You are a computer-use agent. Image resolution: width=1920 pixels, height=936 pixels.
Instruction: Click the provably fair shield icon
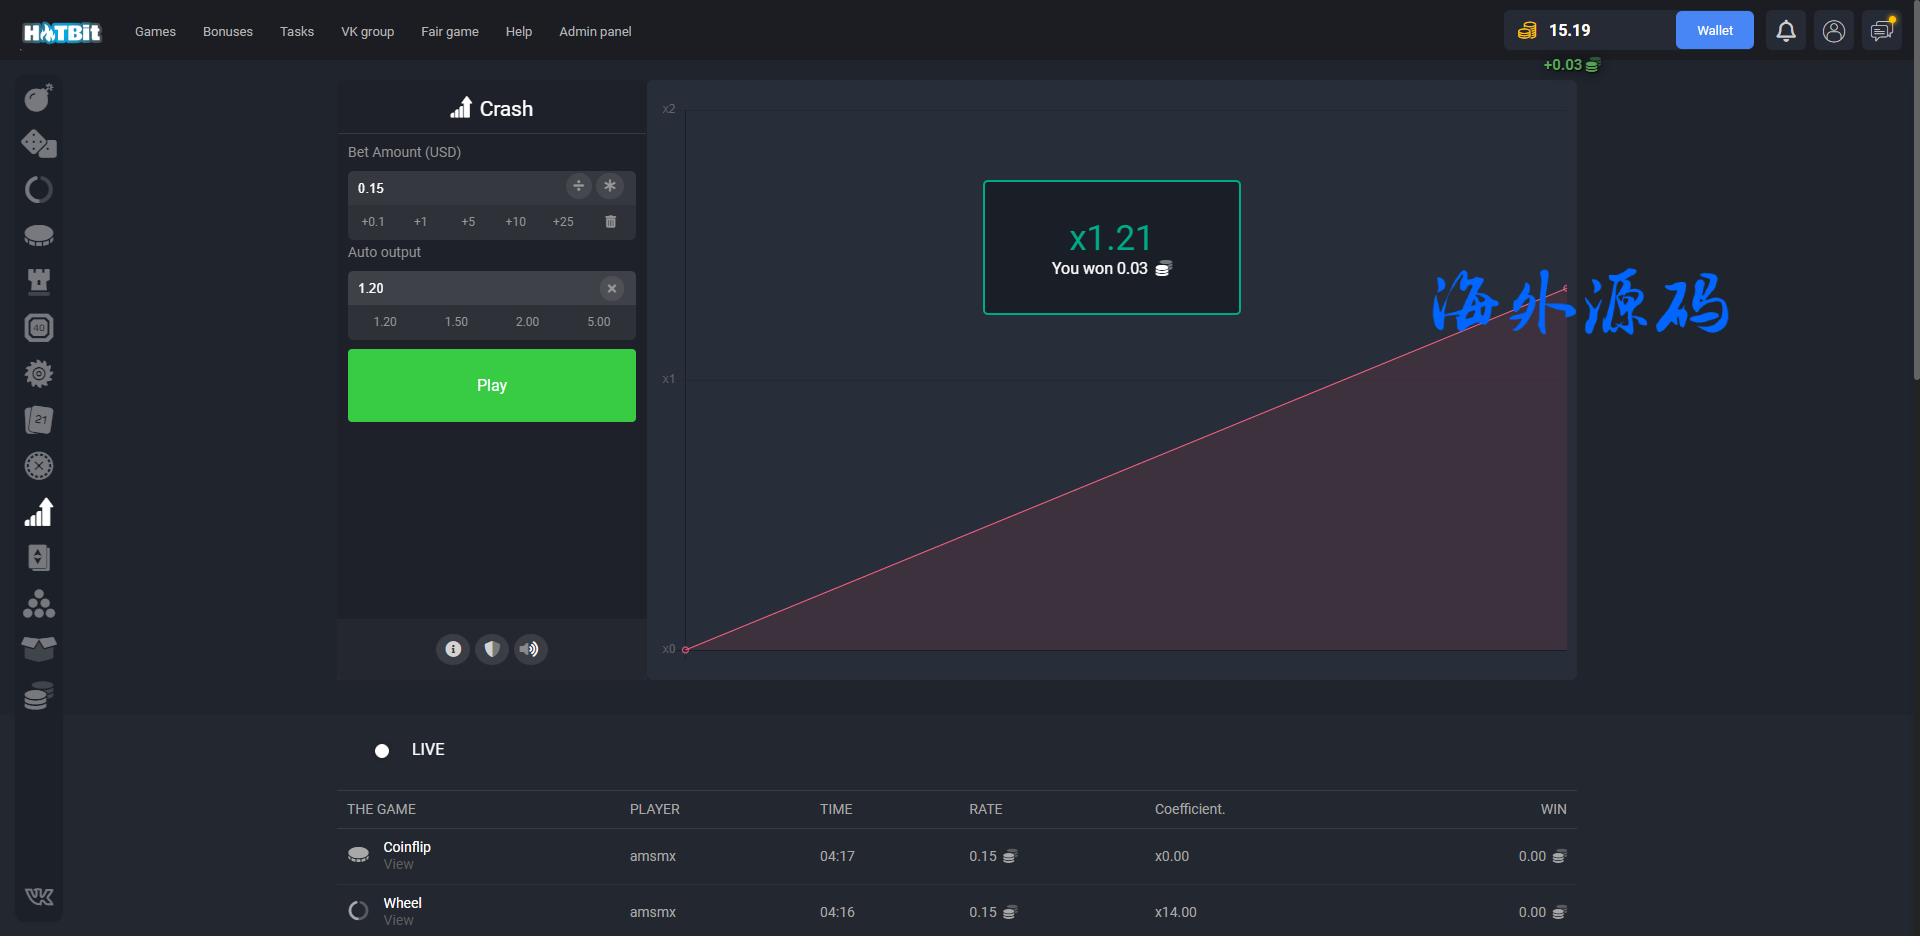[x=491, y=649]
